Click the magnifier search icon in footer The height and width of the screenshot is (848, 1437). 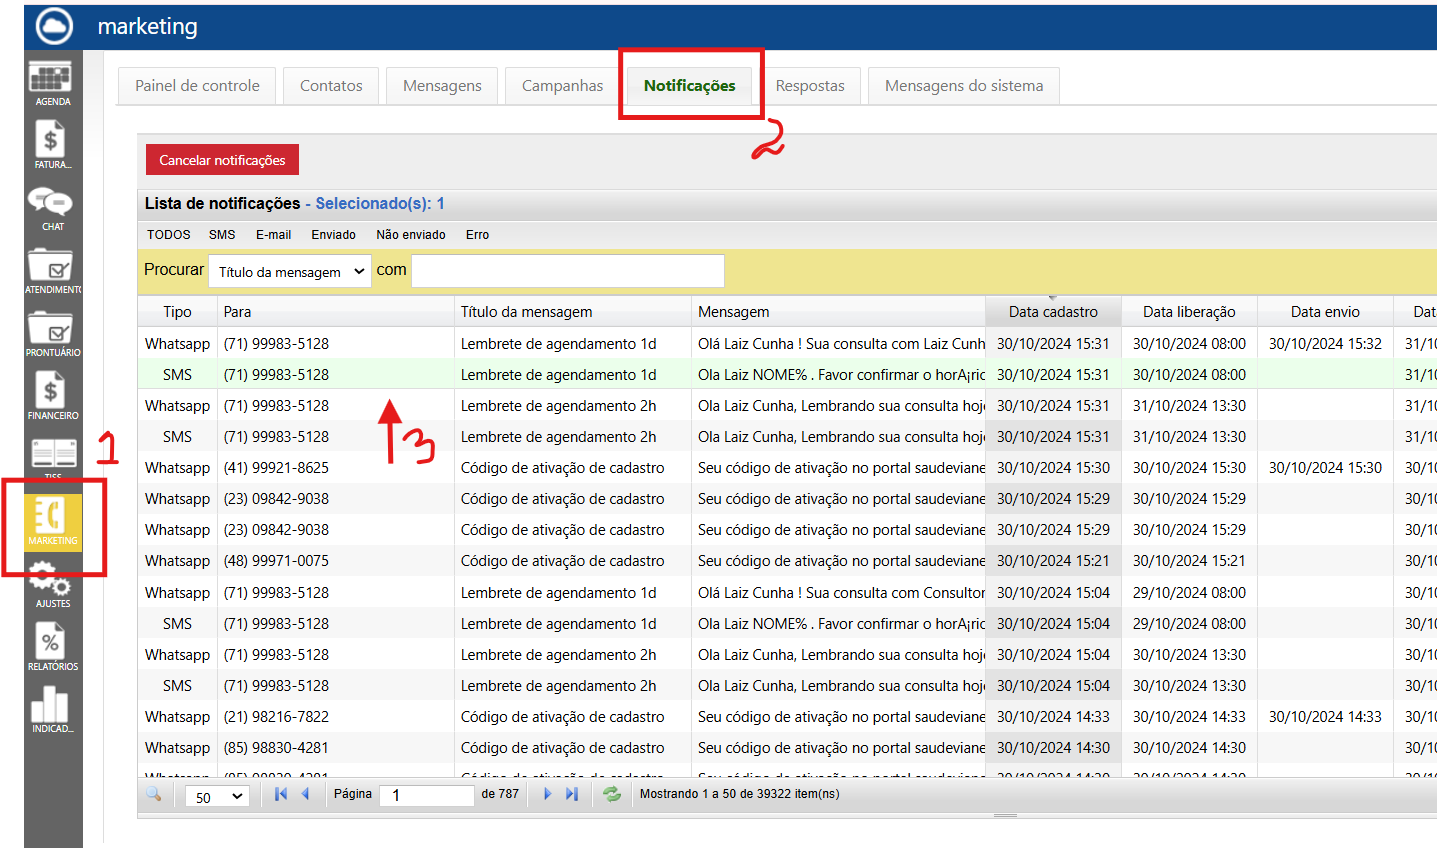pos(154,794)
